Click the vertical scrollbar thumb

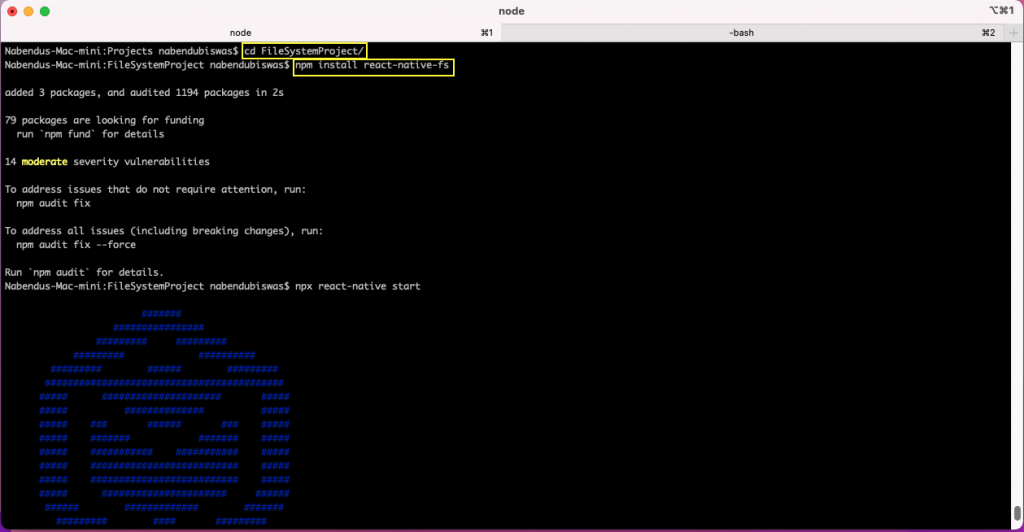1017,513
